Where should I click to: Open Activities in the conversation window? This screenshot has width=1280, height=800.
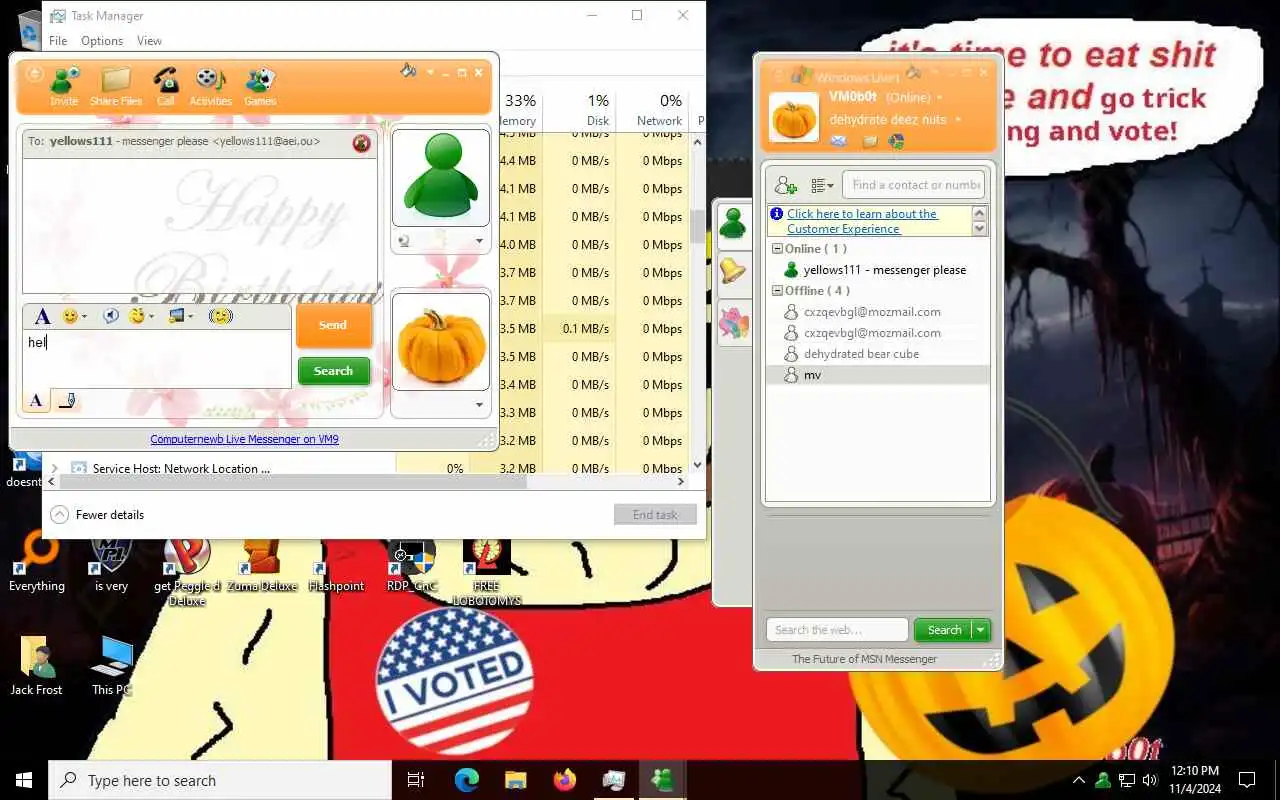coord(210,86)
